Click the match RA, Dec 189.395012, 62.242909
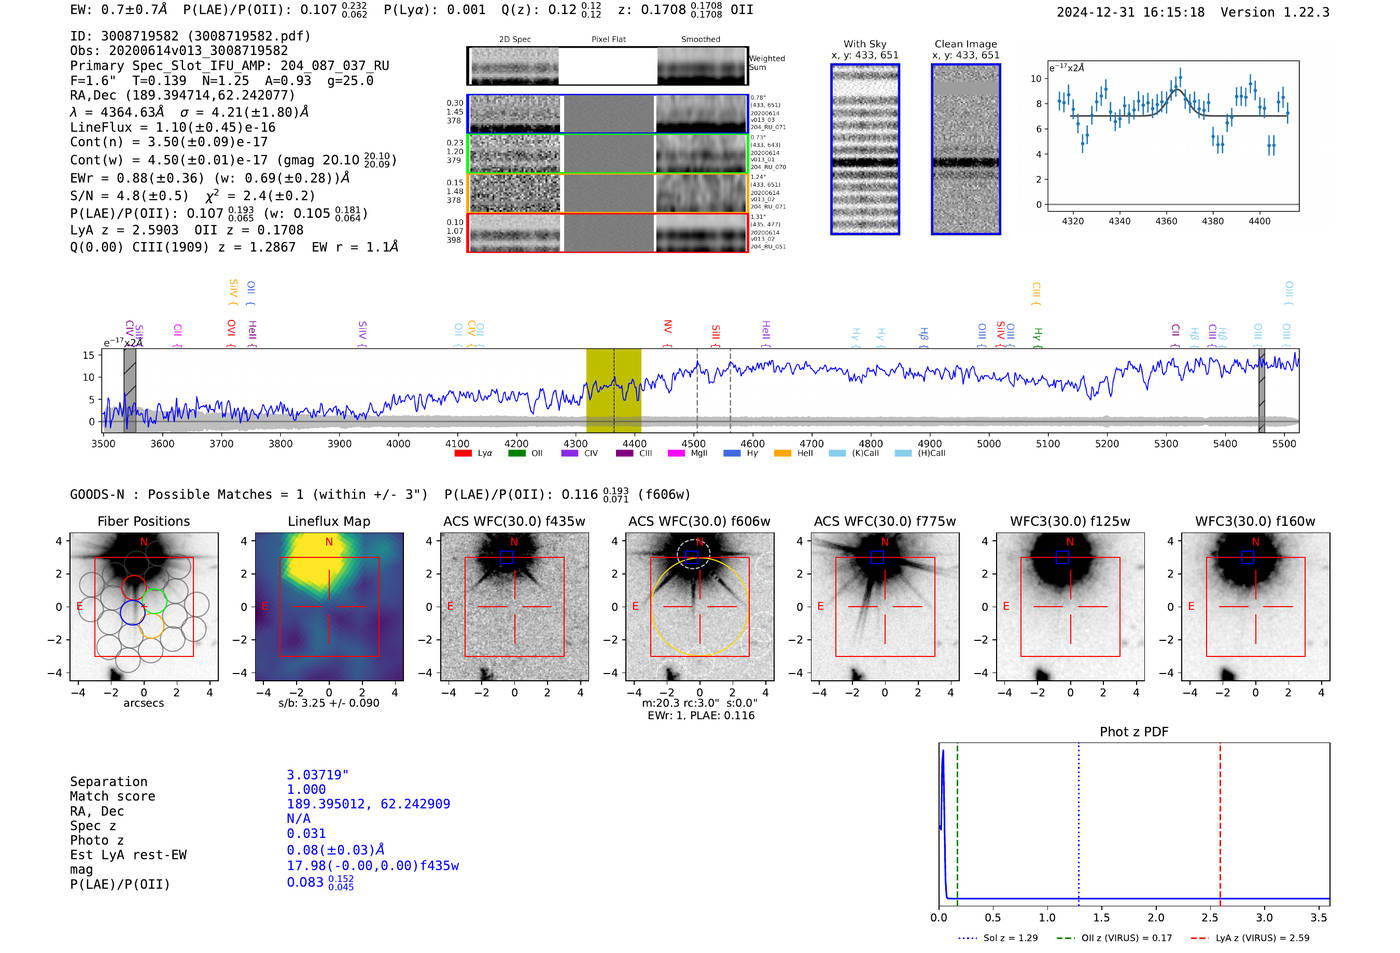This screenshot has width=1400, height=953. (x=368, y=804)
